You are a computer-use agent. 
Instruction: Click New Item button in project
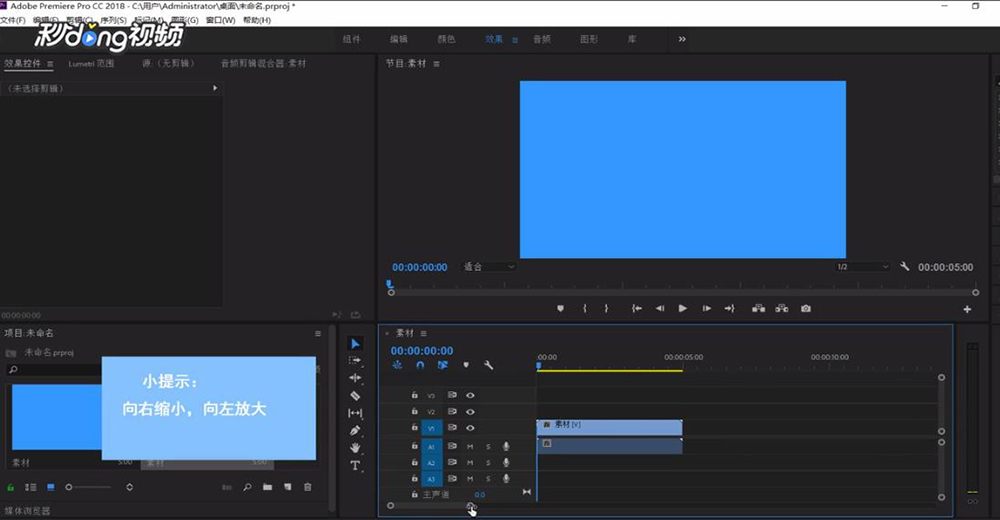(288, 487)
